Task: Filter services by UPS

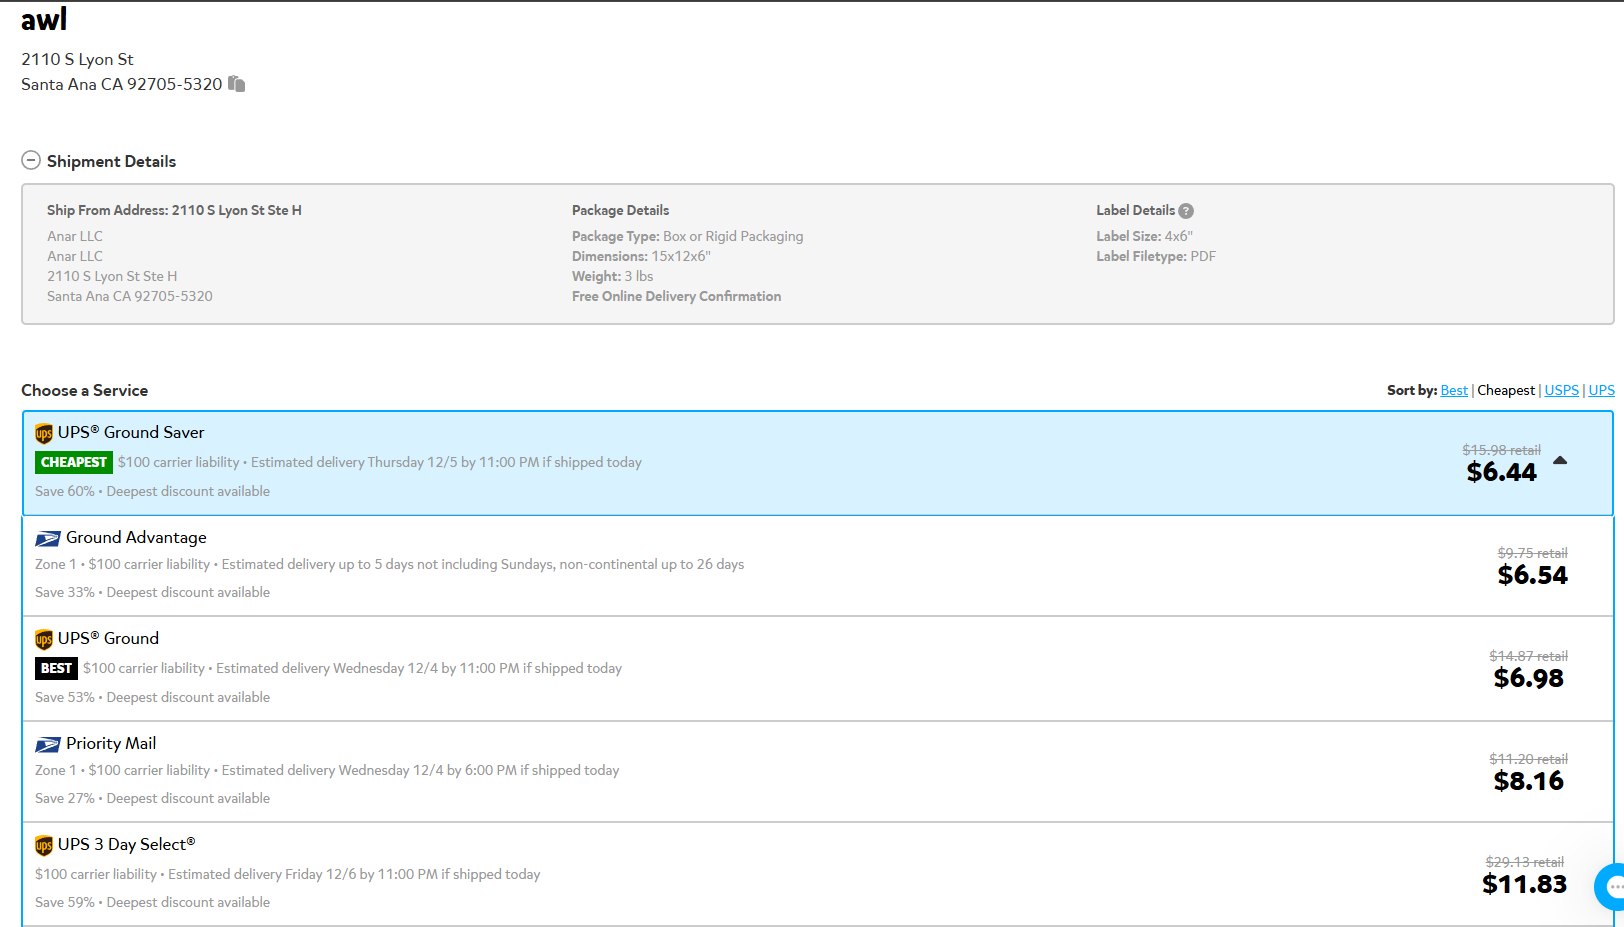Action: pos(1601,390)
